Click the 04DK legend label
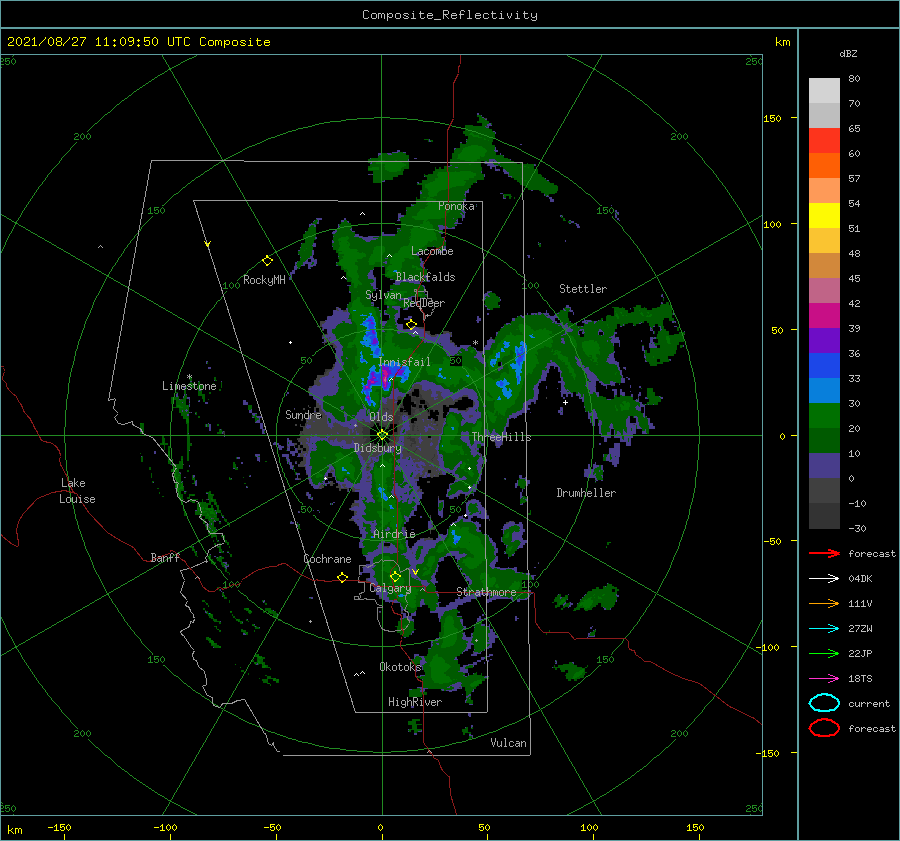900x841 pixels. (x=860, y=578)
